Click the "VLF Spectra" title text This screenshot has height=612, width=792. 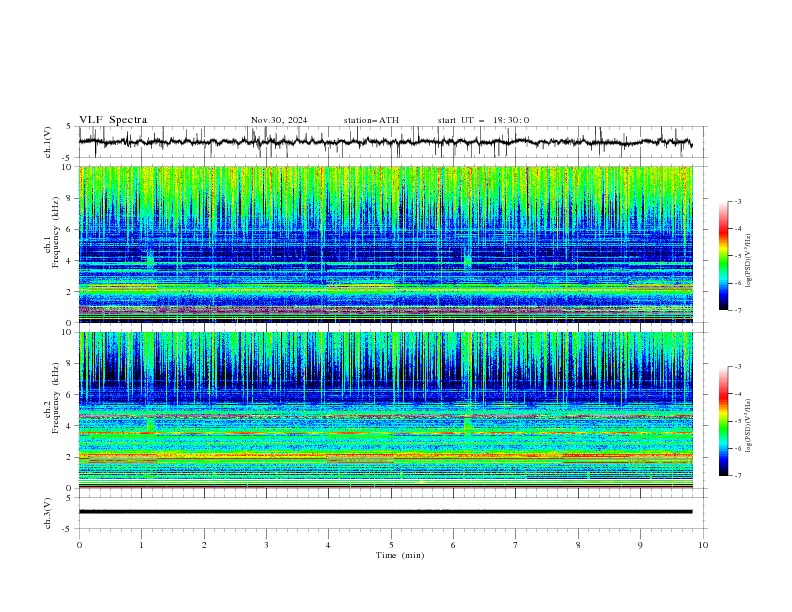(113, 120)
